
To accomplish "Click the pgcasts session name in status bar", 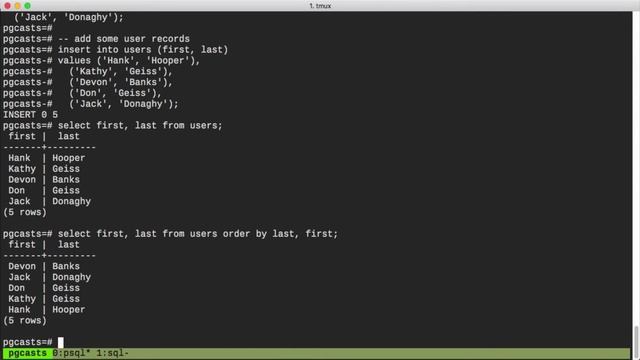I will click(x=28, y=353).
